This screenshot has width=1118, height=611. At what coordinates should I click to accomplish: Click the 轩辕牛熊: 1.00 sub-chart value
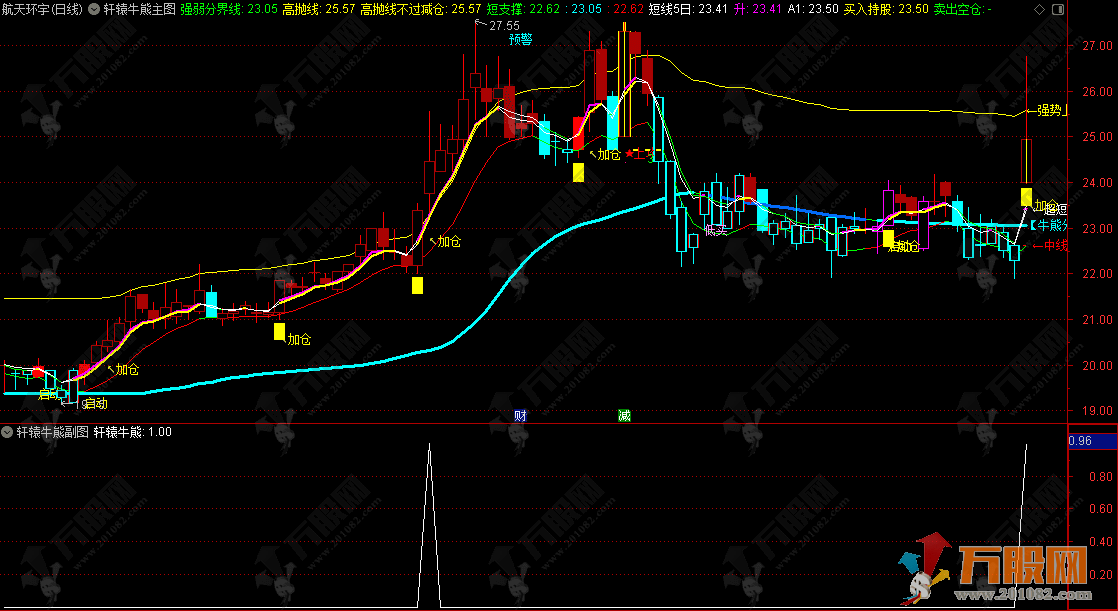(133, 432)
